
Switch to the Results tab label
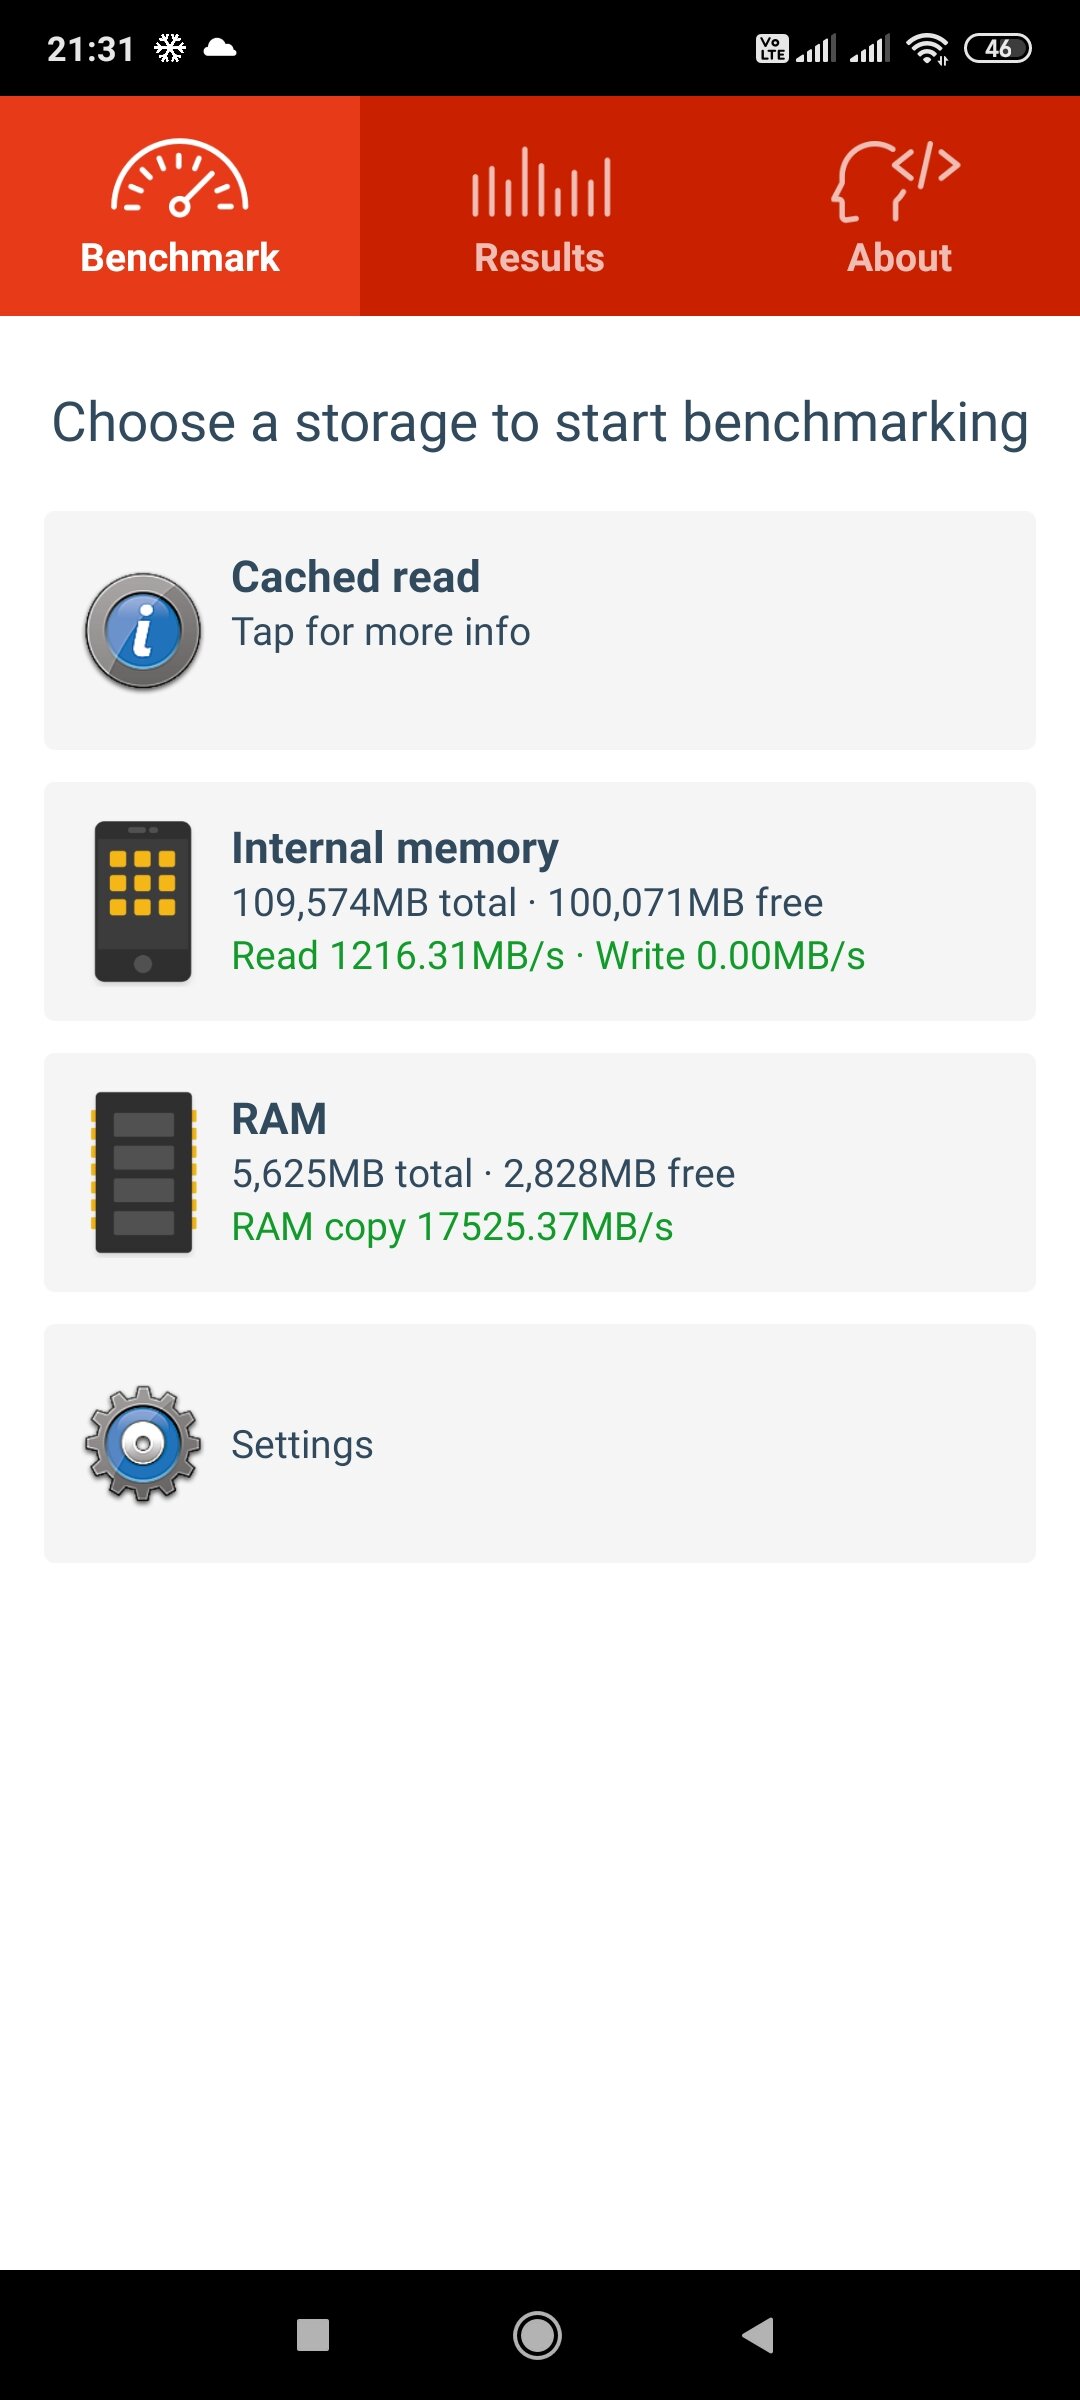click(x=539, y=258)
